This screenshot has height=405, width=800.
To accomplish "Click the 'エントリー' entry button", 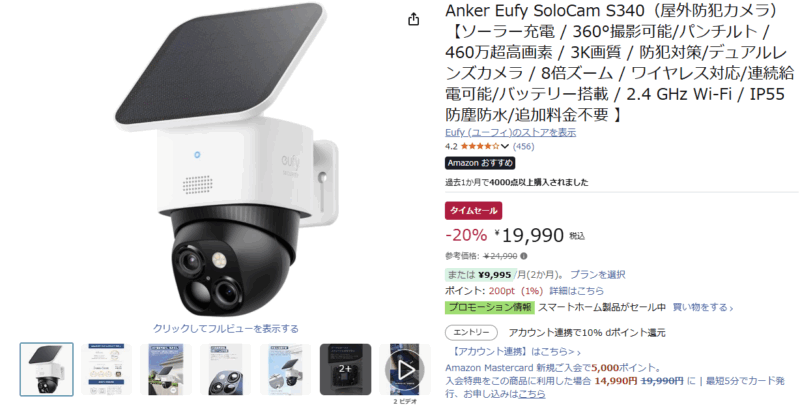I will pyautogui.click(x=471, y=333).
